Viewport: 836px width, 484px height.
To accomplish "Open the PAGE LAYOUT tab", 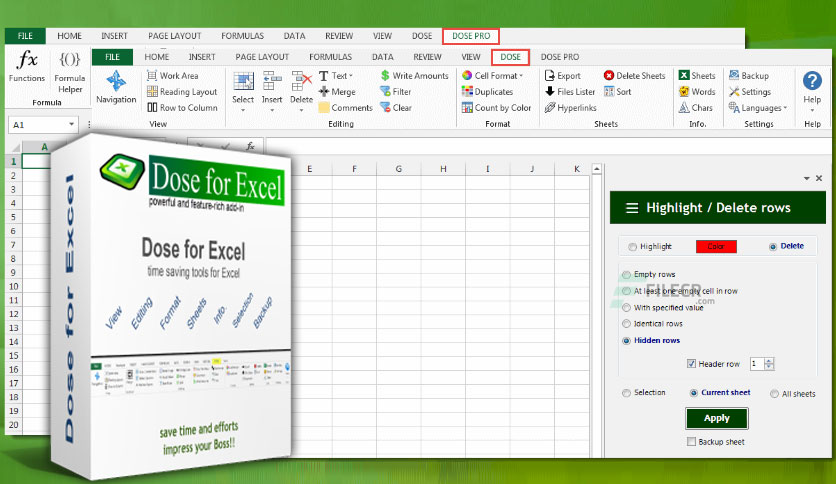I will pyautogui.click(x=262, y=57).
